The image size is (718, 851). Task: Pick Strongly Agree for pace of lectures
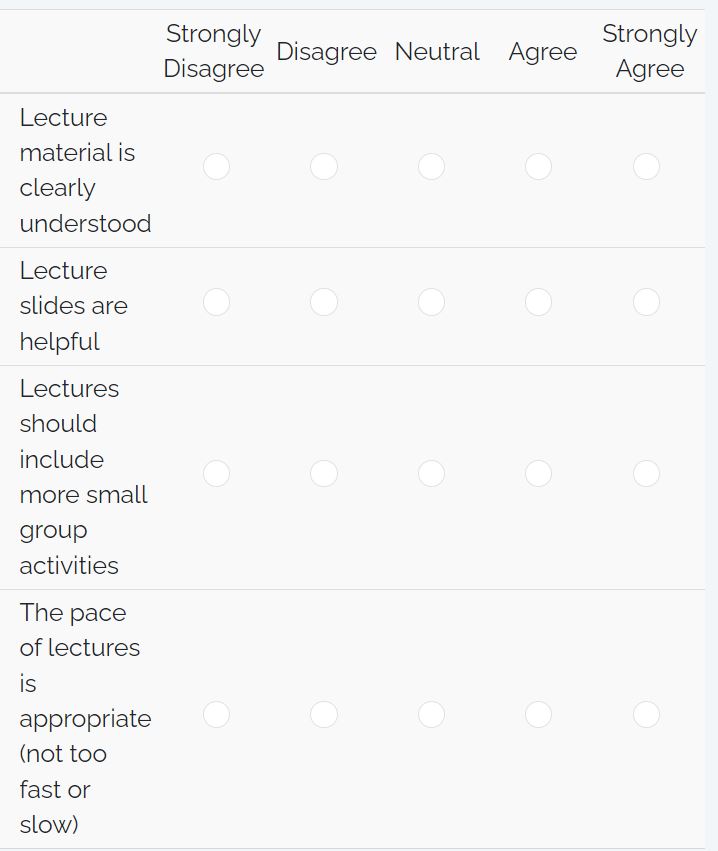point(646,714)
